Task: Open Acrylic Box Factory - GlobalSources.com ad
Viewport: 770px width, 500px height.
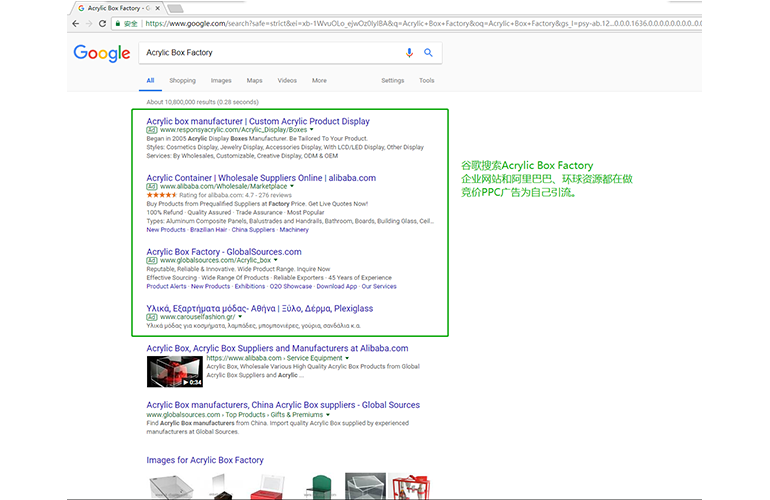Action: point(224,252)
